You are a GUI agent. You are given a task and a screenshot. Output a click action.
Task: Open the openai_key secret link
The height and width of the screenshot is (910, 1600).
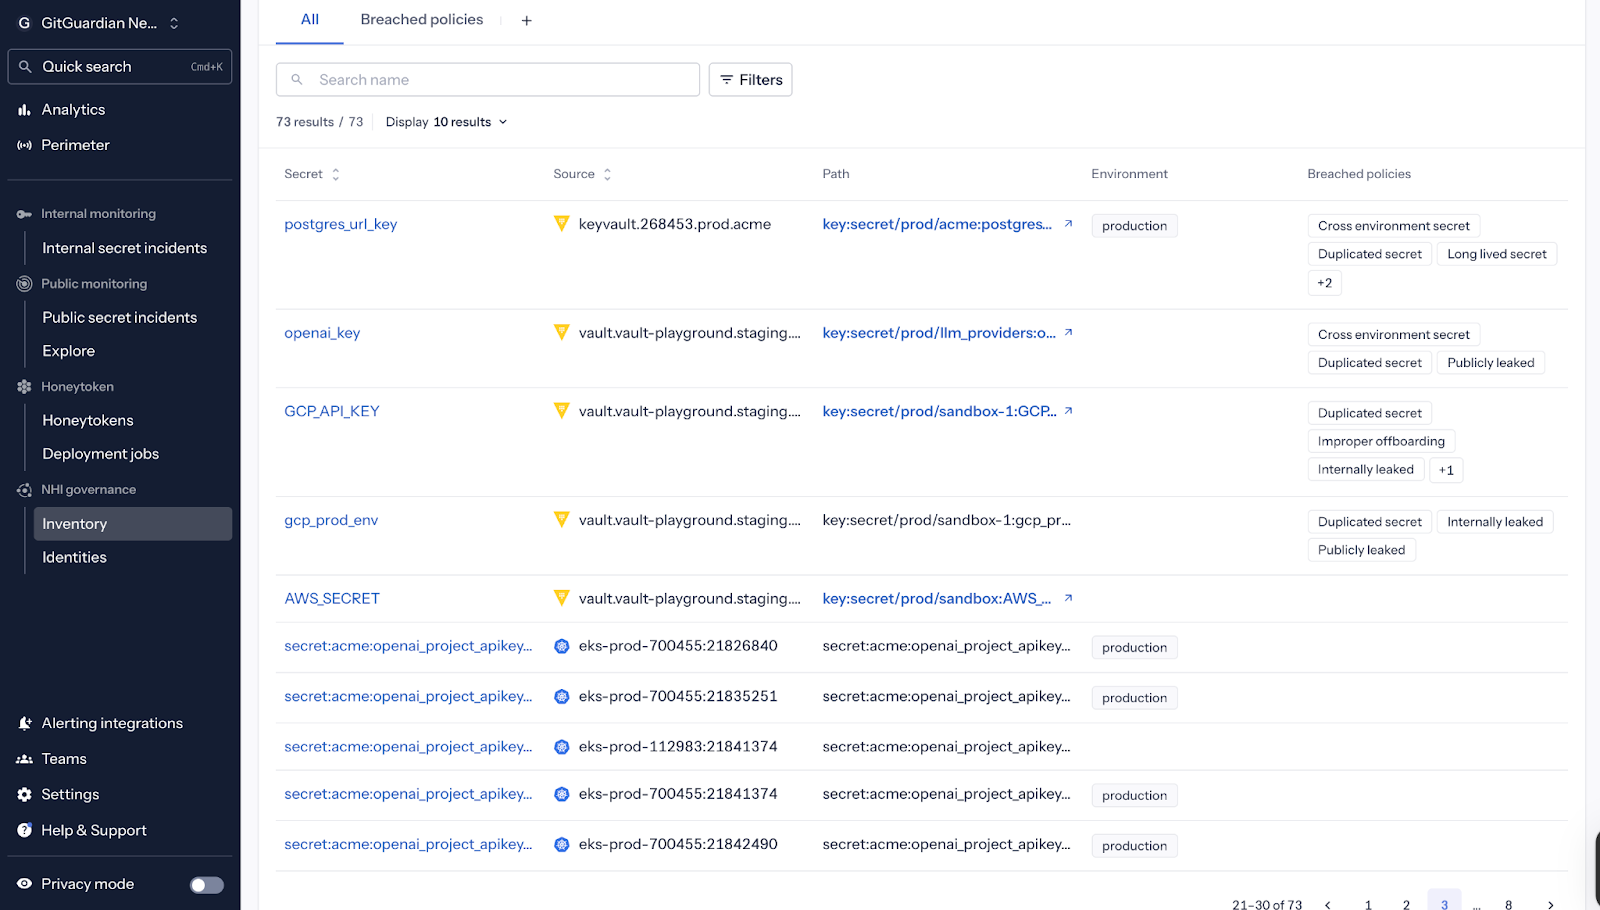322,333
